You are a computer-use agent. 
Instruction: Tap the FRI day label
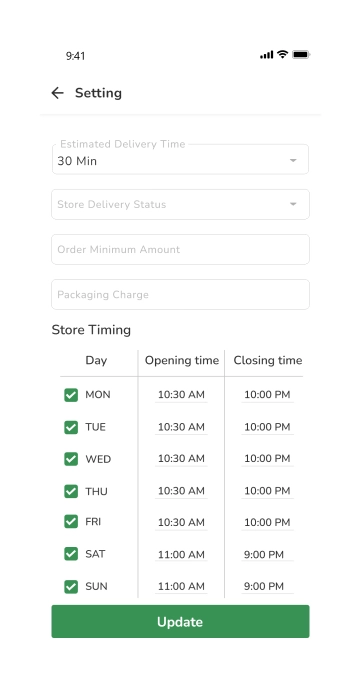[93, 522]
